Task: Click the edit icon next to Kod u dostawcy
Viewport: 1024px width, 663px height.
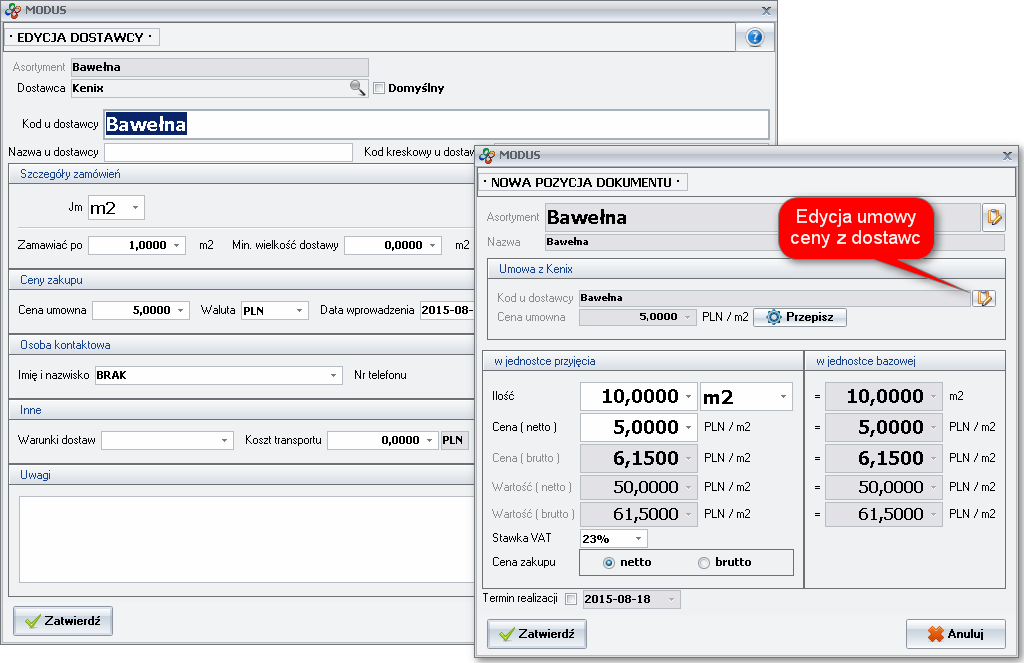Action: 984,298
